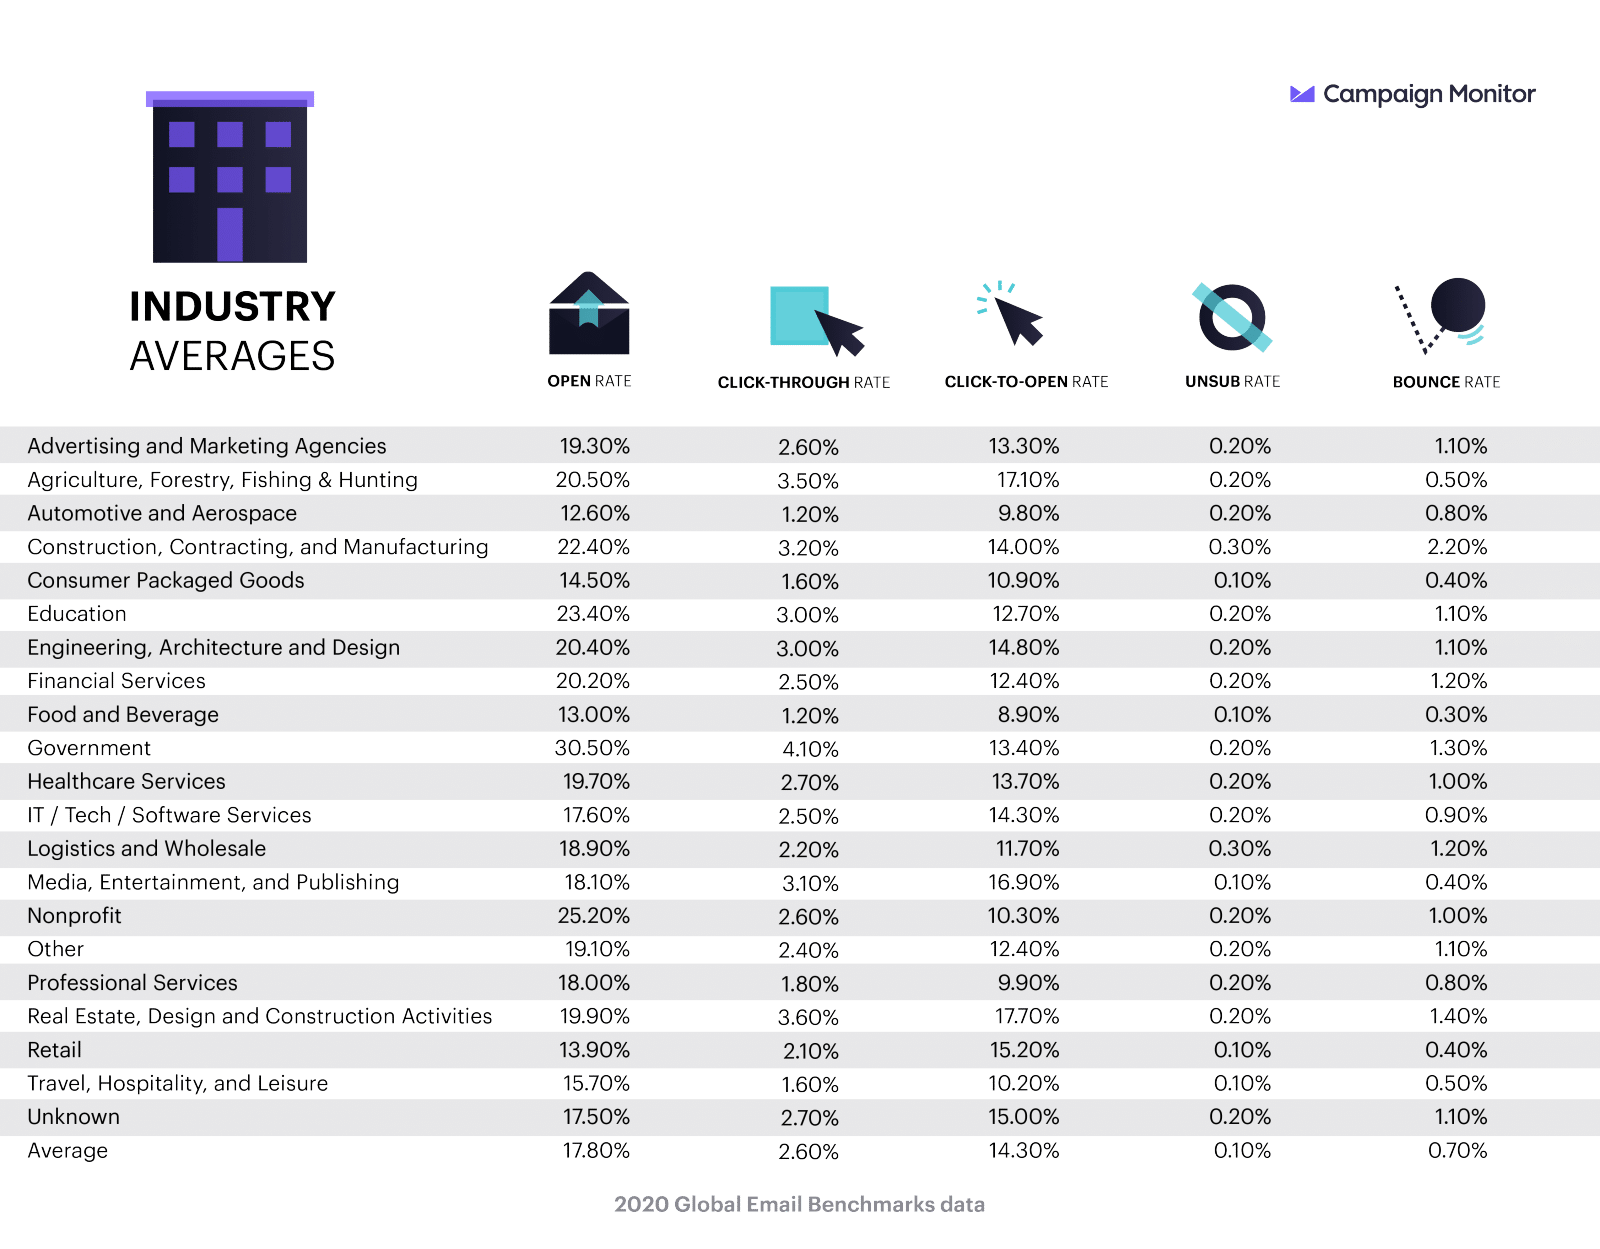1600x1249 pixels.
Task: Click the UNSUB RATE column label
Action: (x=1232, y=381)
